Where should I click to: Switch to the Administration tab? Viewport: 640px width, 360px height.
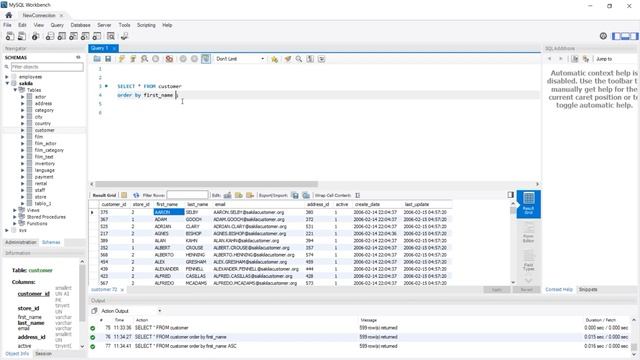coord(20,242)
